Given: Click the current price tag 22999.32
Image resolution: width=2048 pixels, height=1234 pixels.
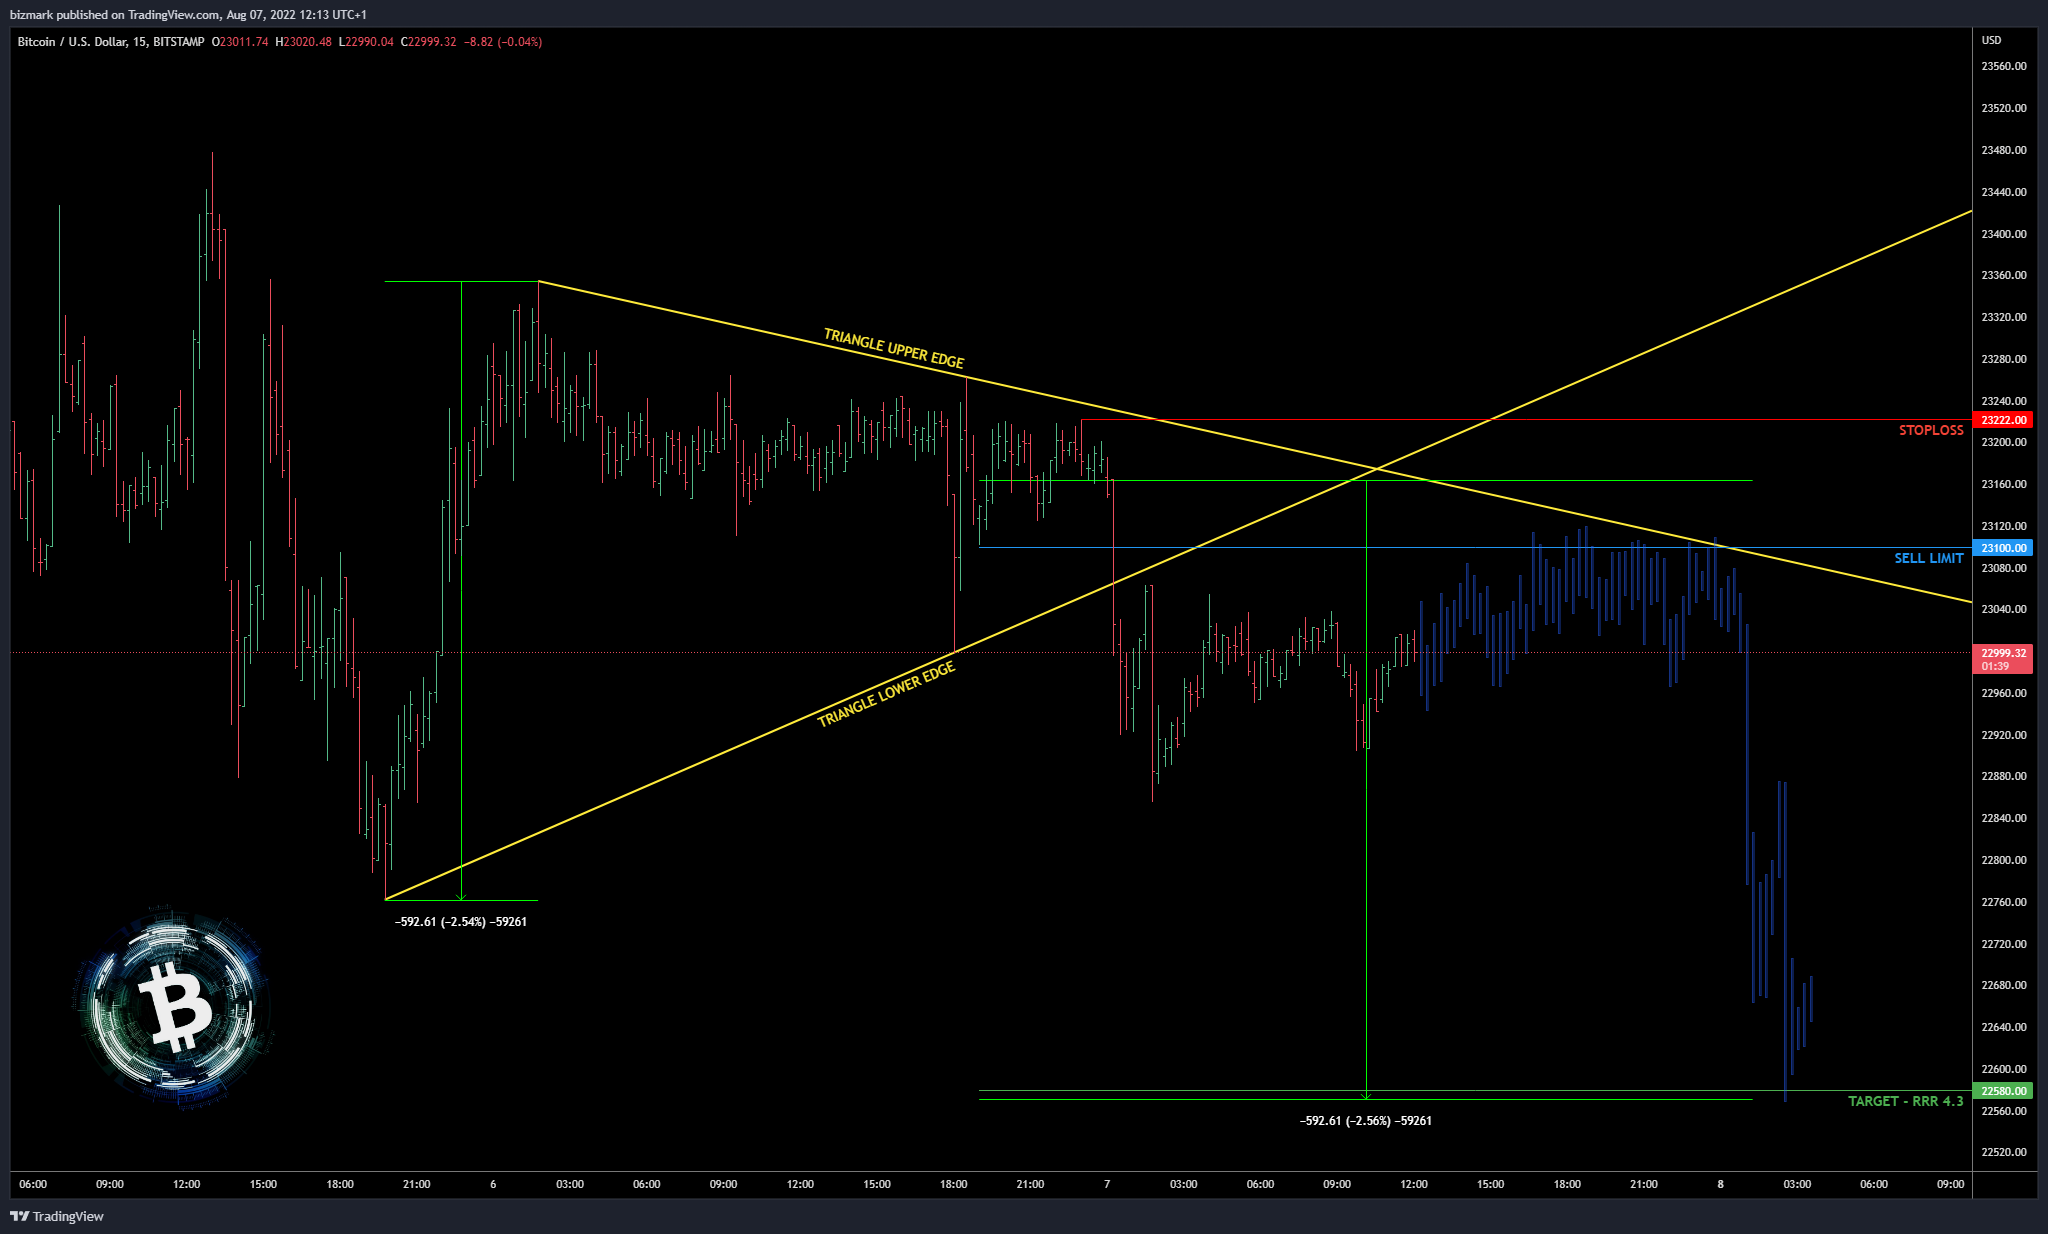Looking at the screenshot, I should (x=2003, y=659).
